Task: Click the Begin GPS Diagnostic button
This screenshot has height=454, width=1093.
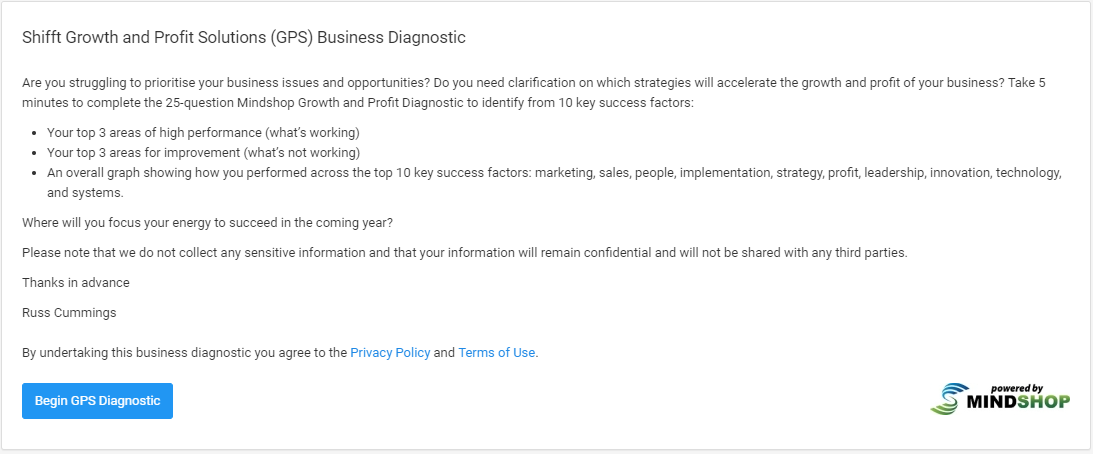Action: click(98, 401)
